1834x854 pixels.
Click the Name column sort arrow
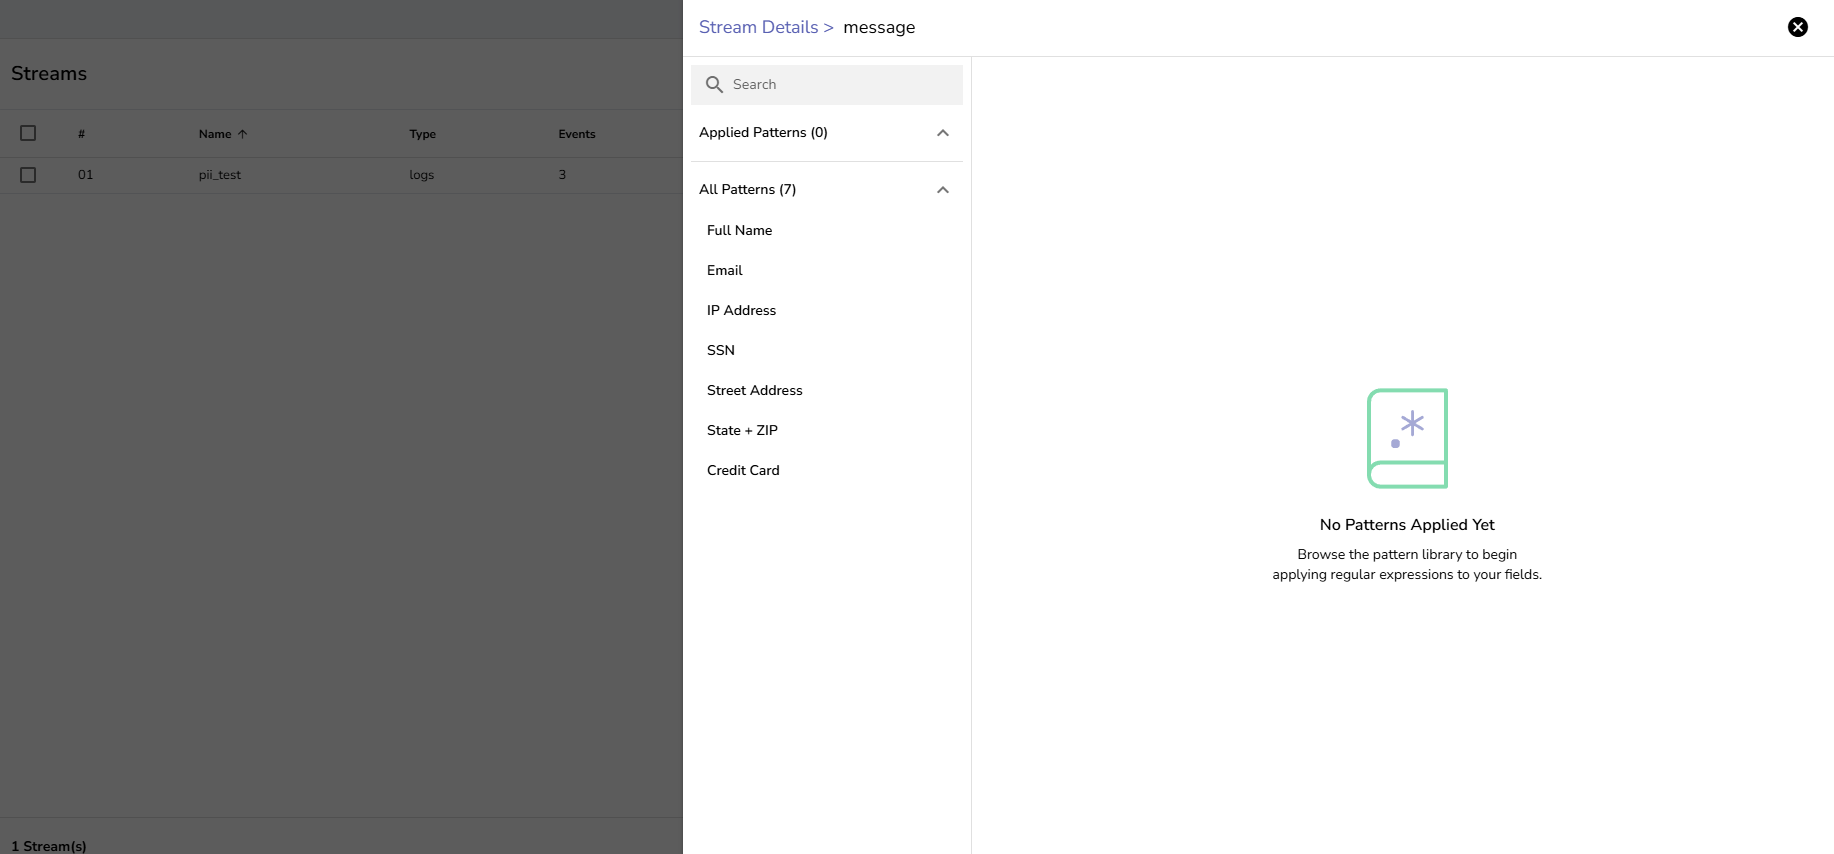point(242,134)
